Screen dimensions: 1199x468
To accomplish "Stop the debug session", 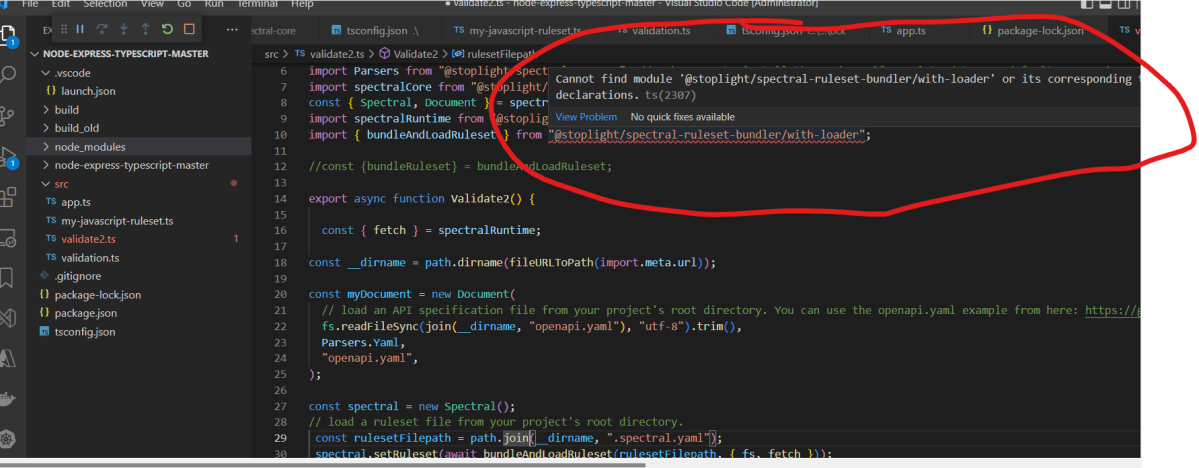I will pyautogui.click(x=189, y=29).
